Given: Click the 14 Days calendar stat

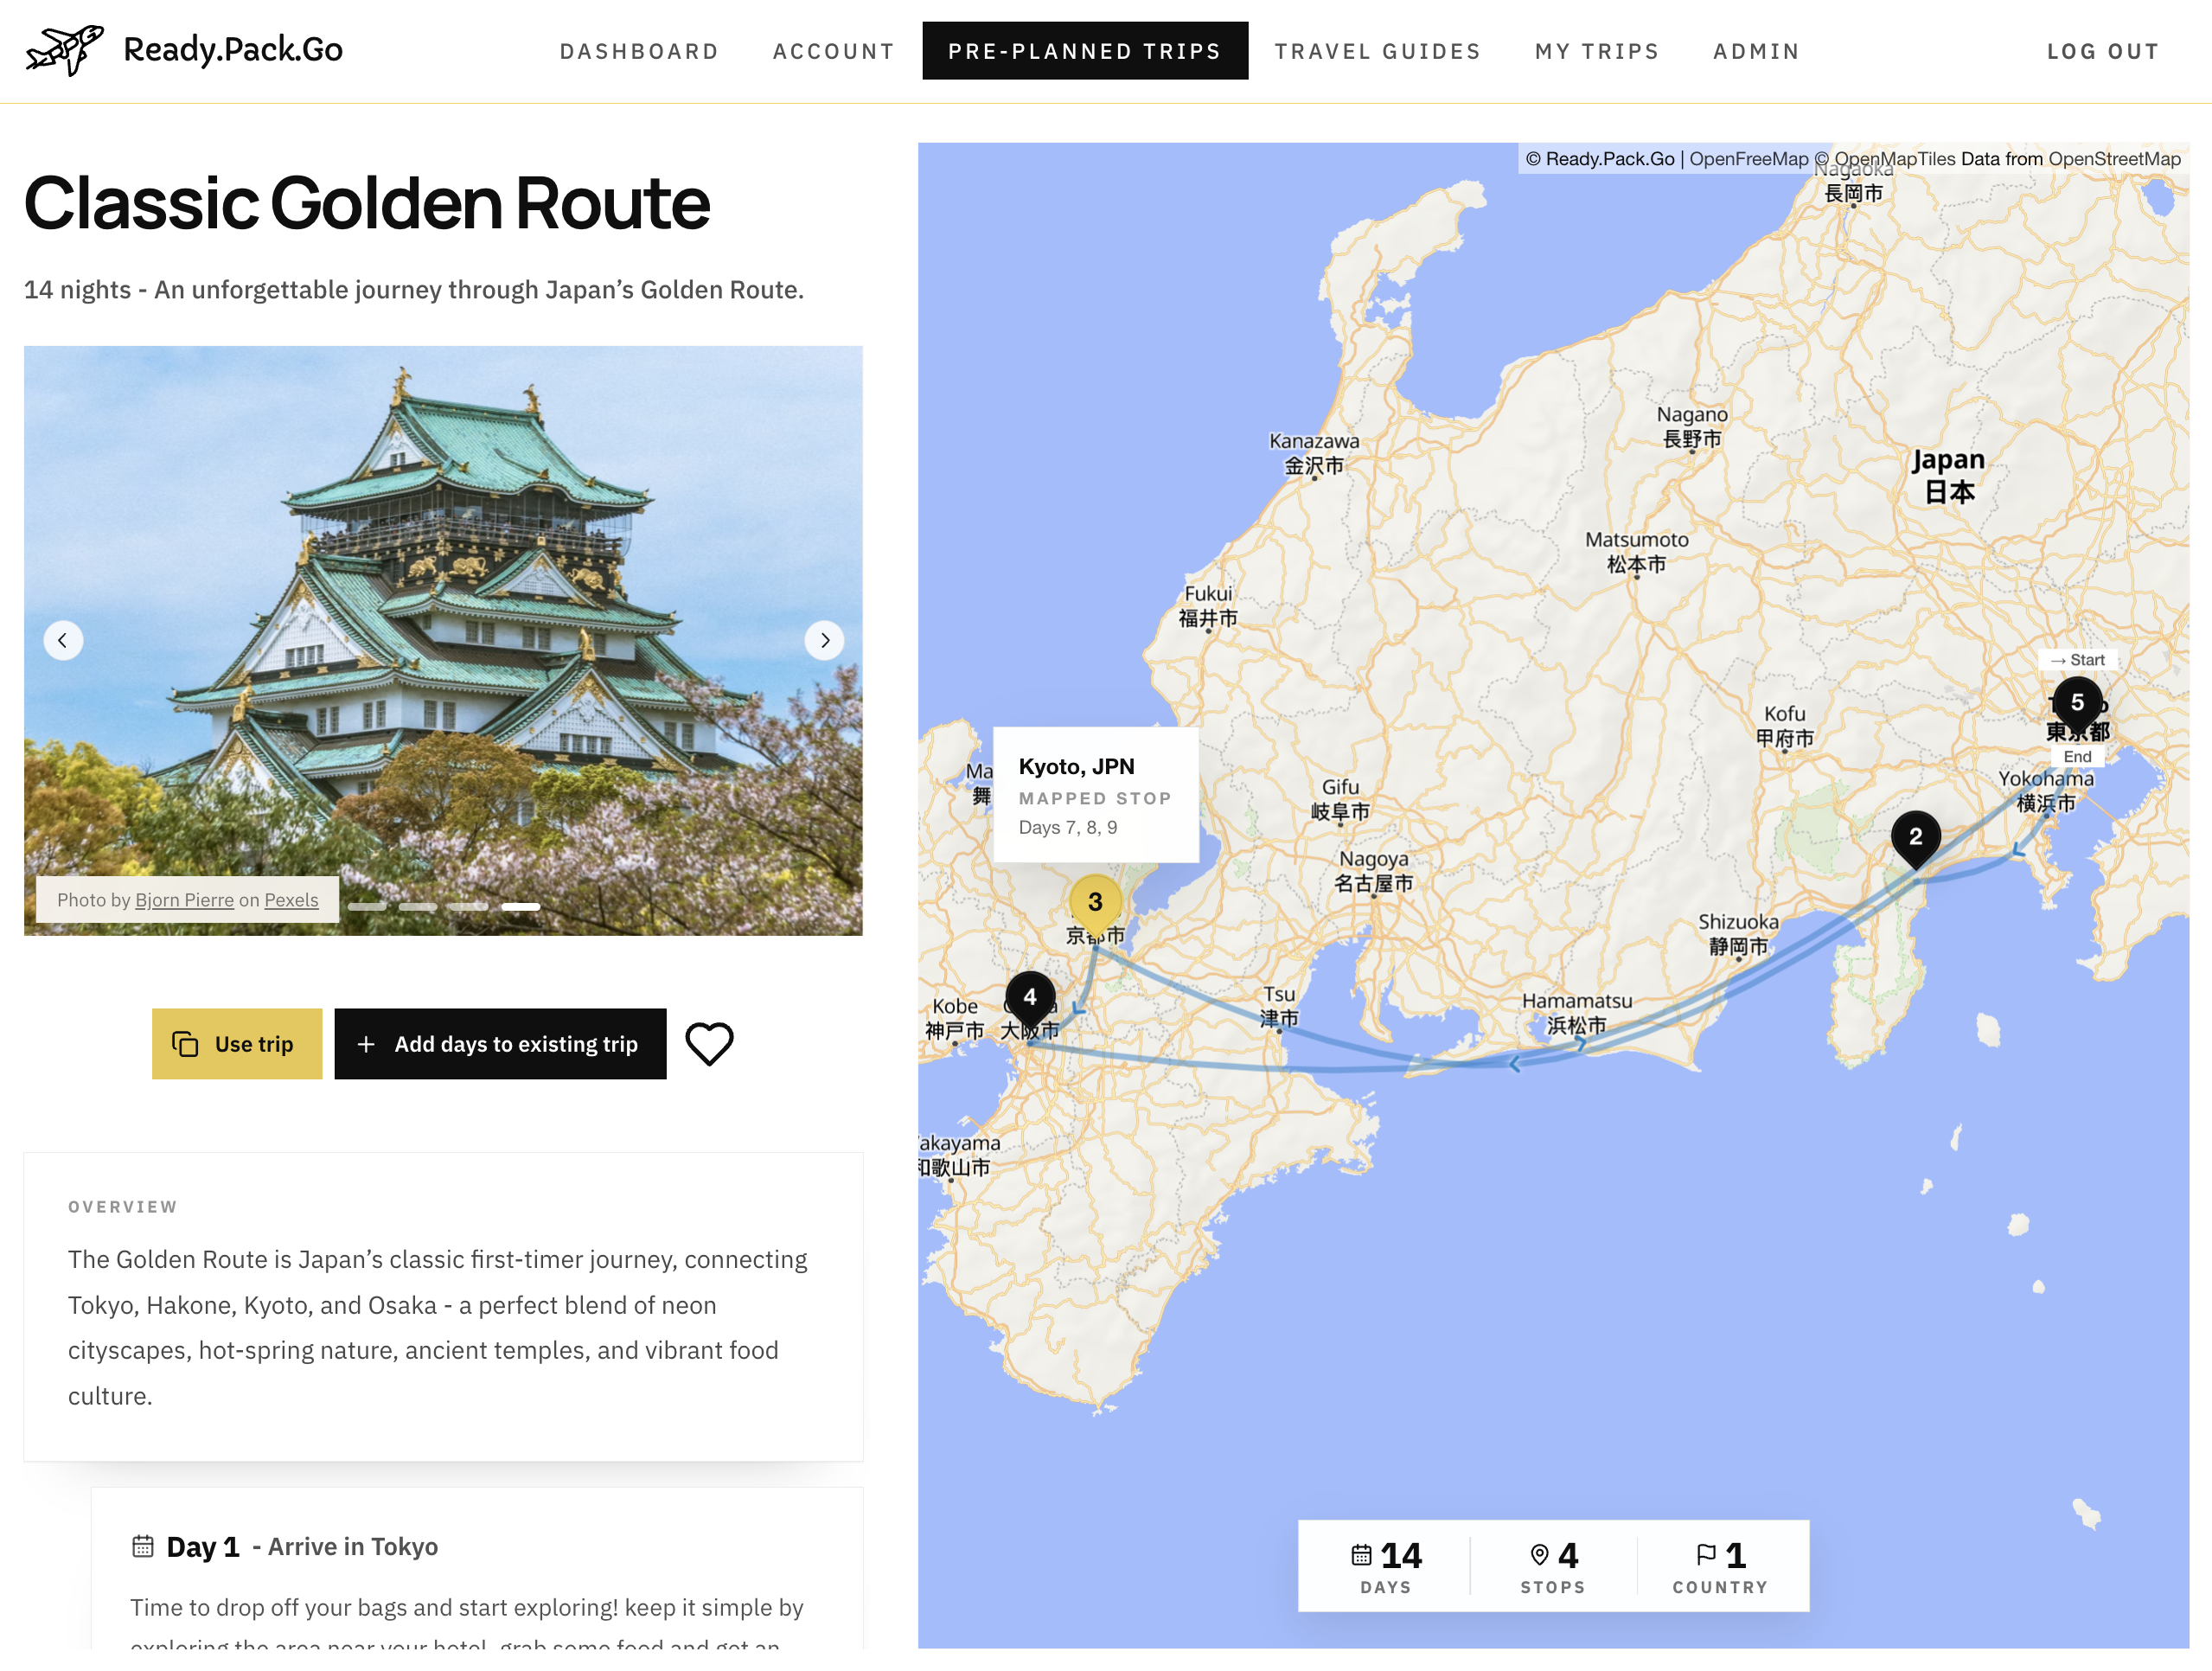Looking at the screenshot, I should click(1385, 1566).
